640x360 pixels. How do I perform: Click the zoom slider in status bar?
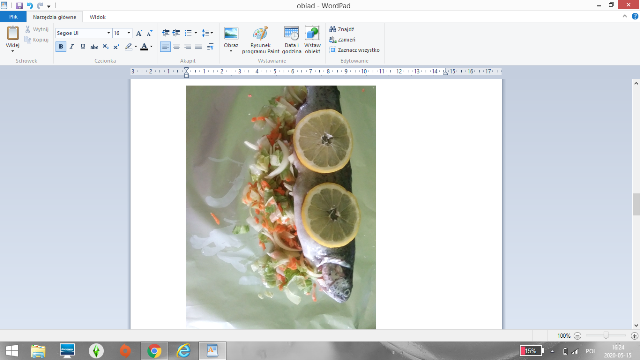[x=606, y=336]
